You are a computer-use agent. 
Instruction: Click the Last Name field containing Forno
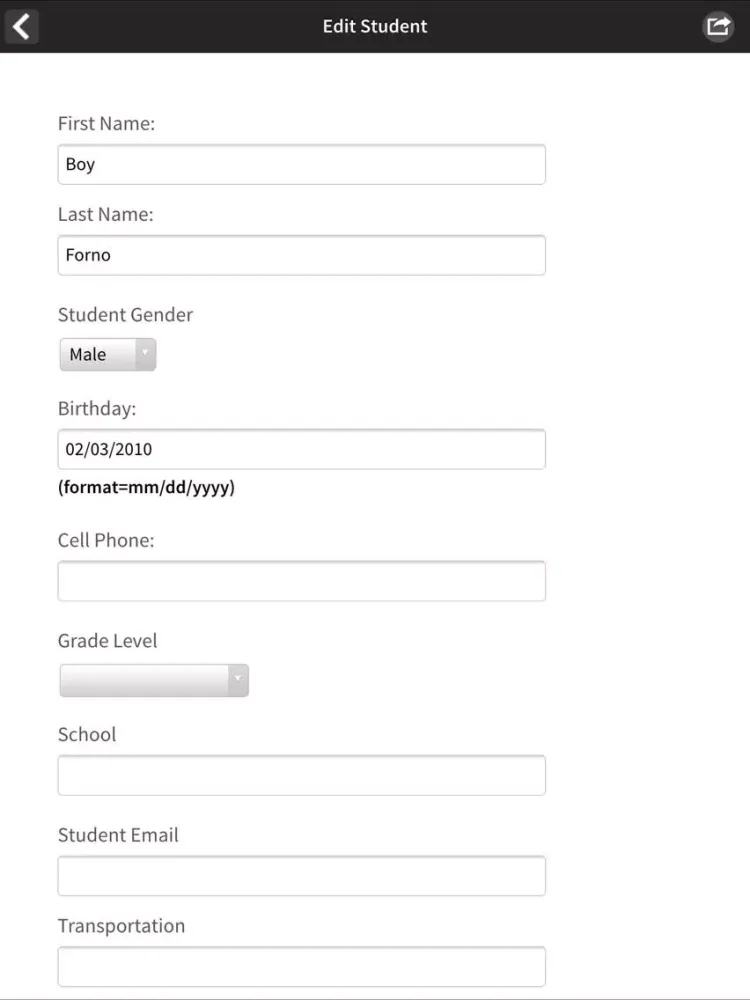(301, 255)
